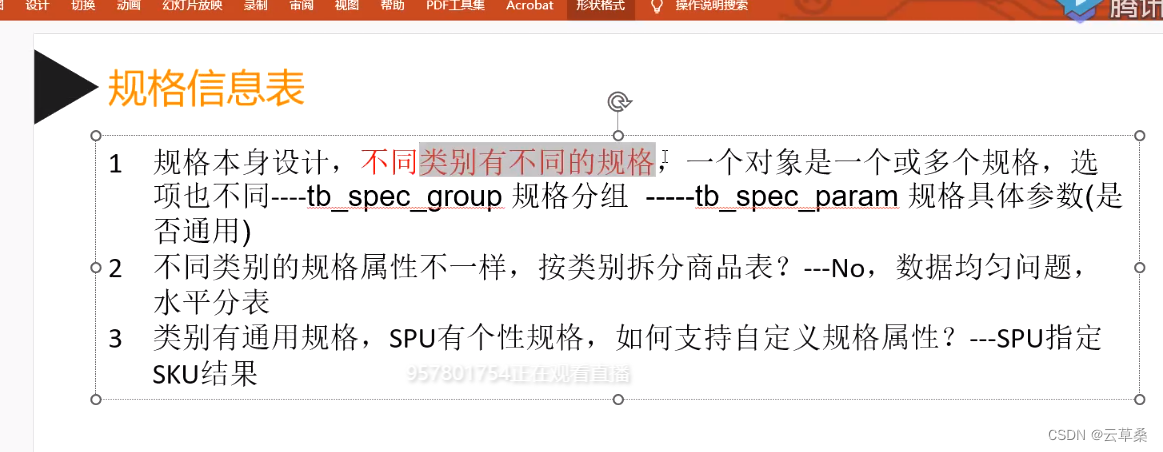1163x452 pixels.
Task: Click the rotation handle above the text box
Action: [619, 102]
